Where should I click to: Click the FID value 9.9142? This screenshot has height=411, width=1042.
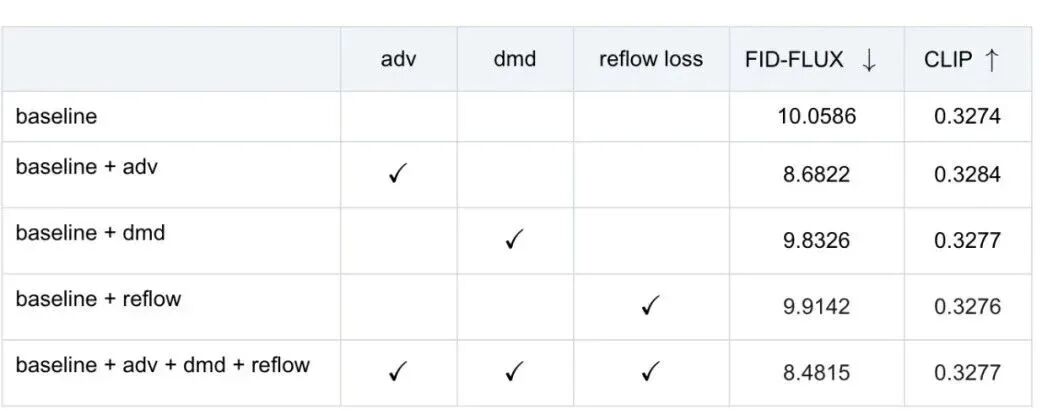[817, 307]
